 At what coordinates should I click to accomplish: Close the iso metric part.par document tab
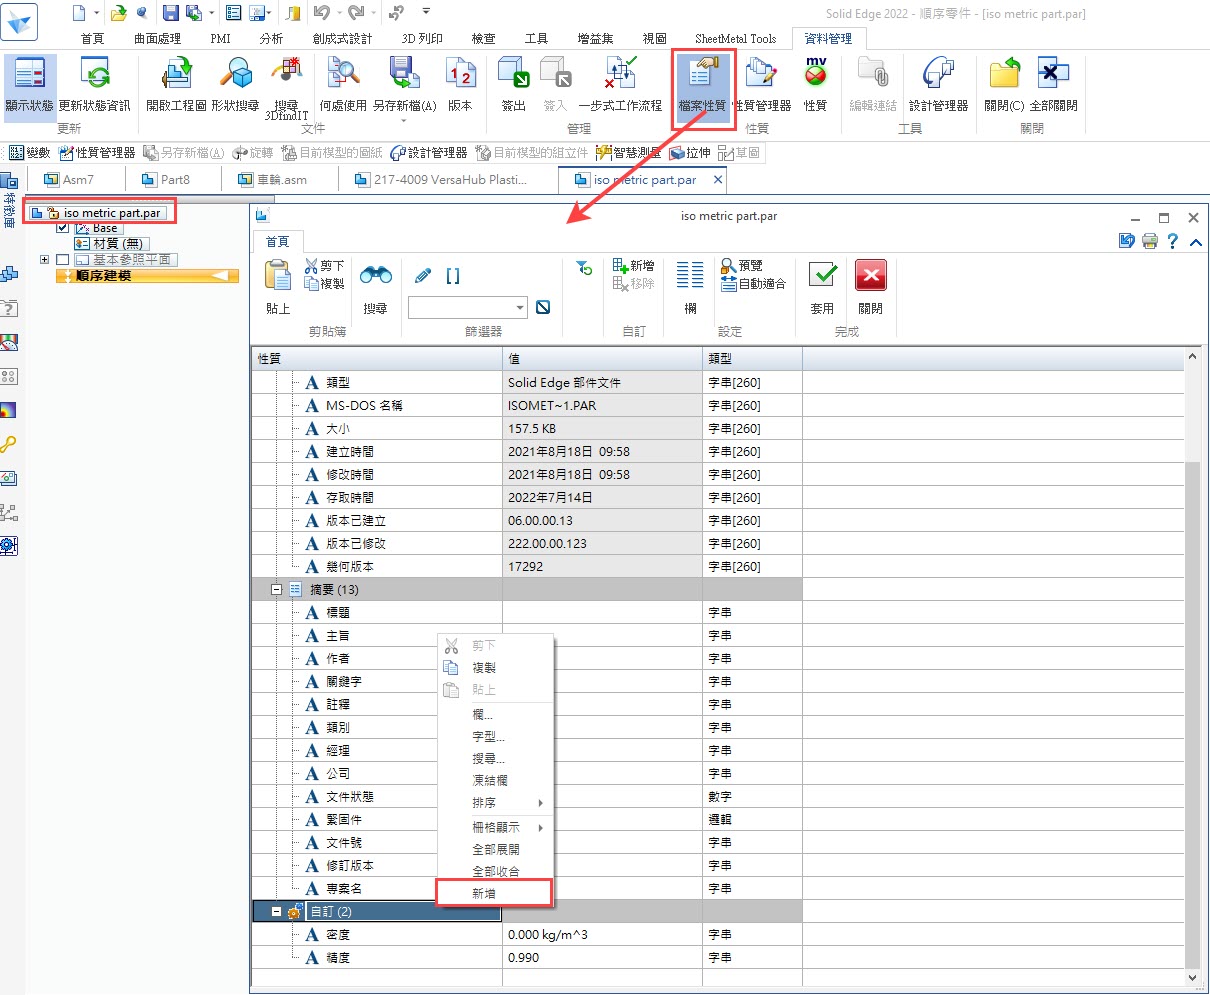click(718, 180)
